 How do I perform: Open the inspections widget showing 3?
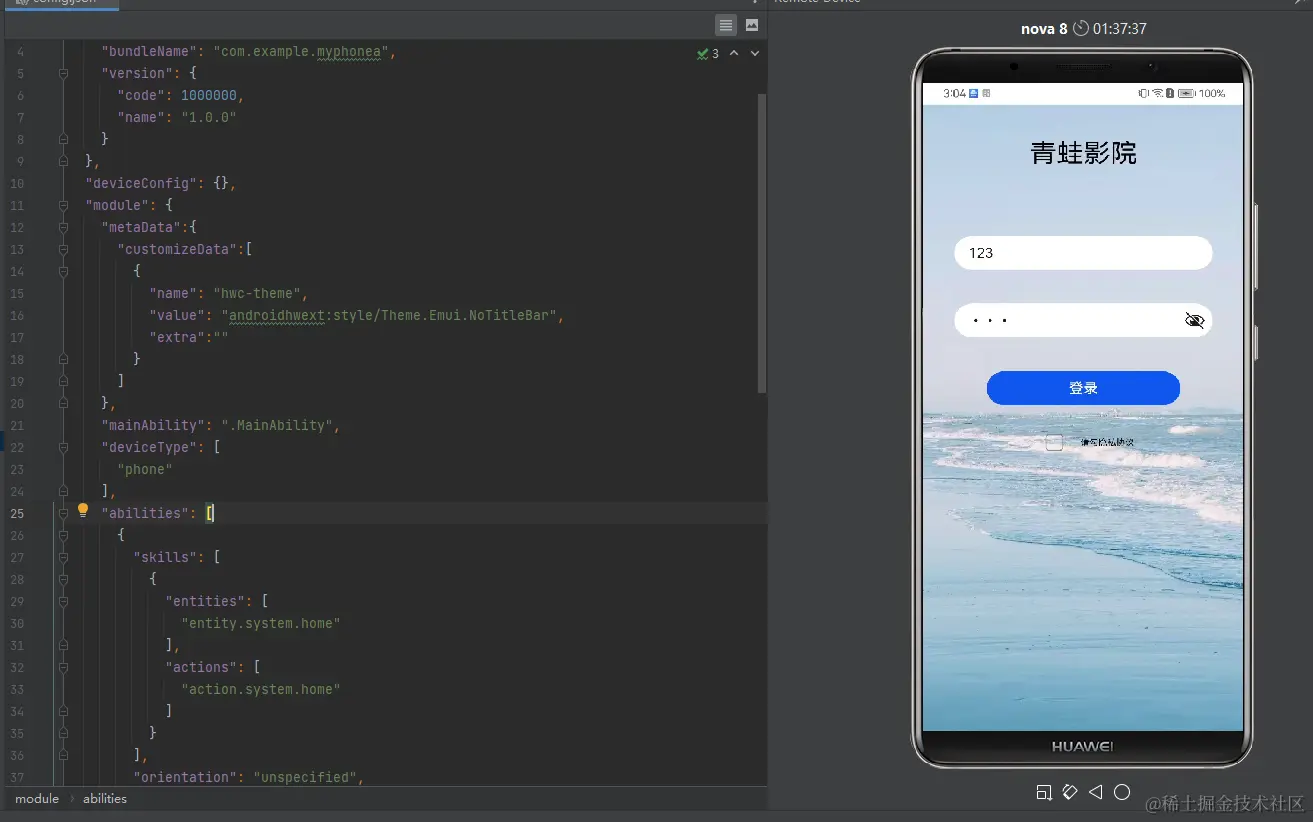(x=708, y=54)
